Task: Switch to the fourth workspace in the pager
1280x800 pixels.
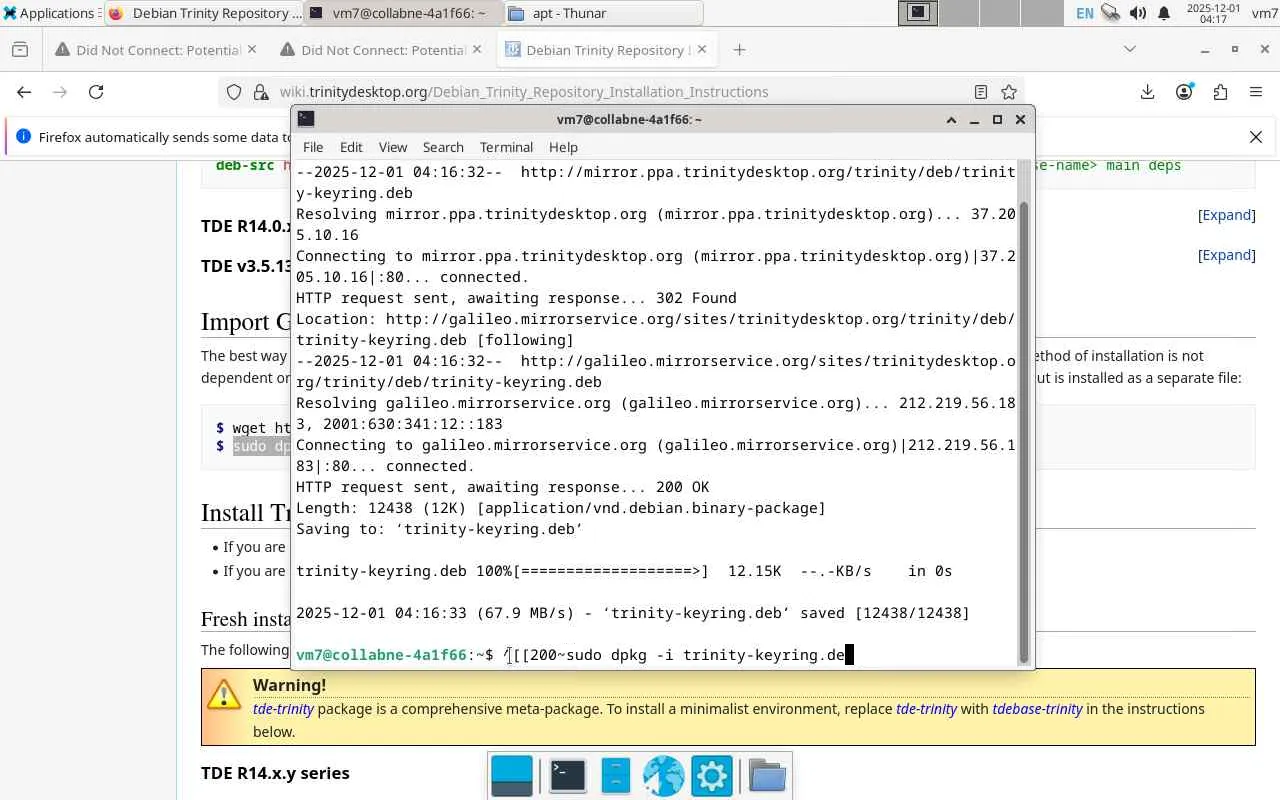Action: 1044,13
